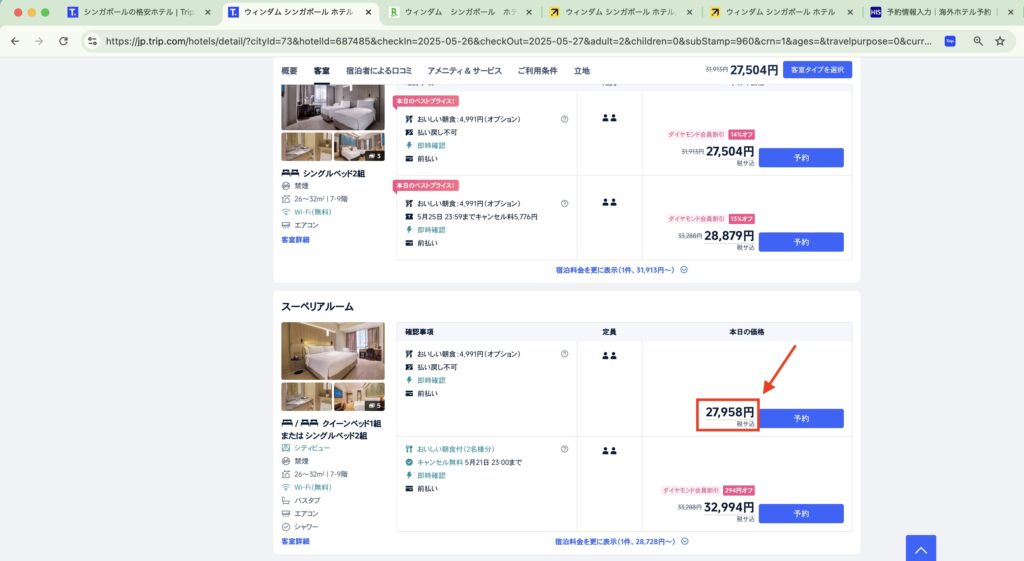1024x561 pixels.
Task: Click 予約 button for the 27,958円 rate
Action: (801, 418)
